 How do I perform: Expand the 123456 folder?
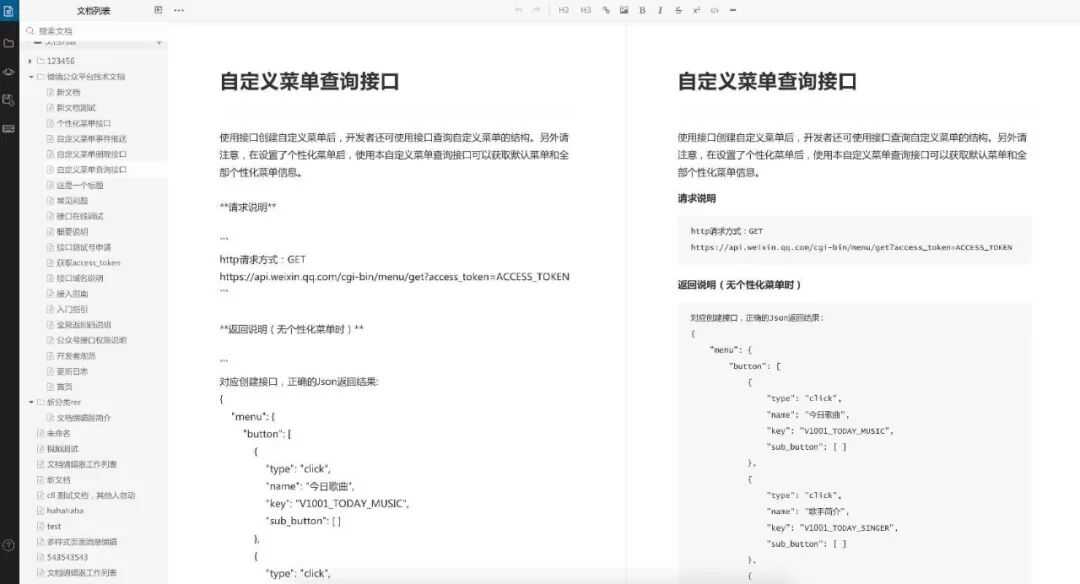click(30, 61)
